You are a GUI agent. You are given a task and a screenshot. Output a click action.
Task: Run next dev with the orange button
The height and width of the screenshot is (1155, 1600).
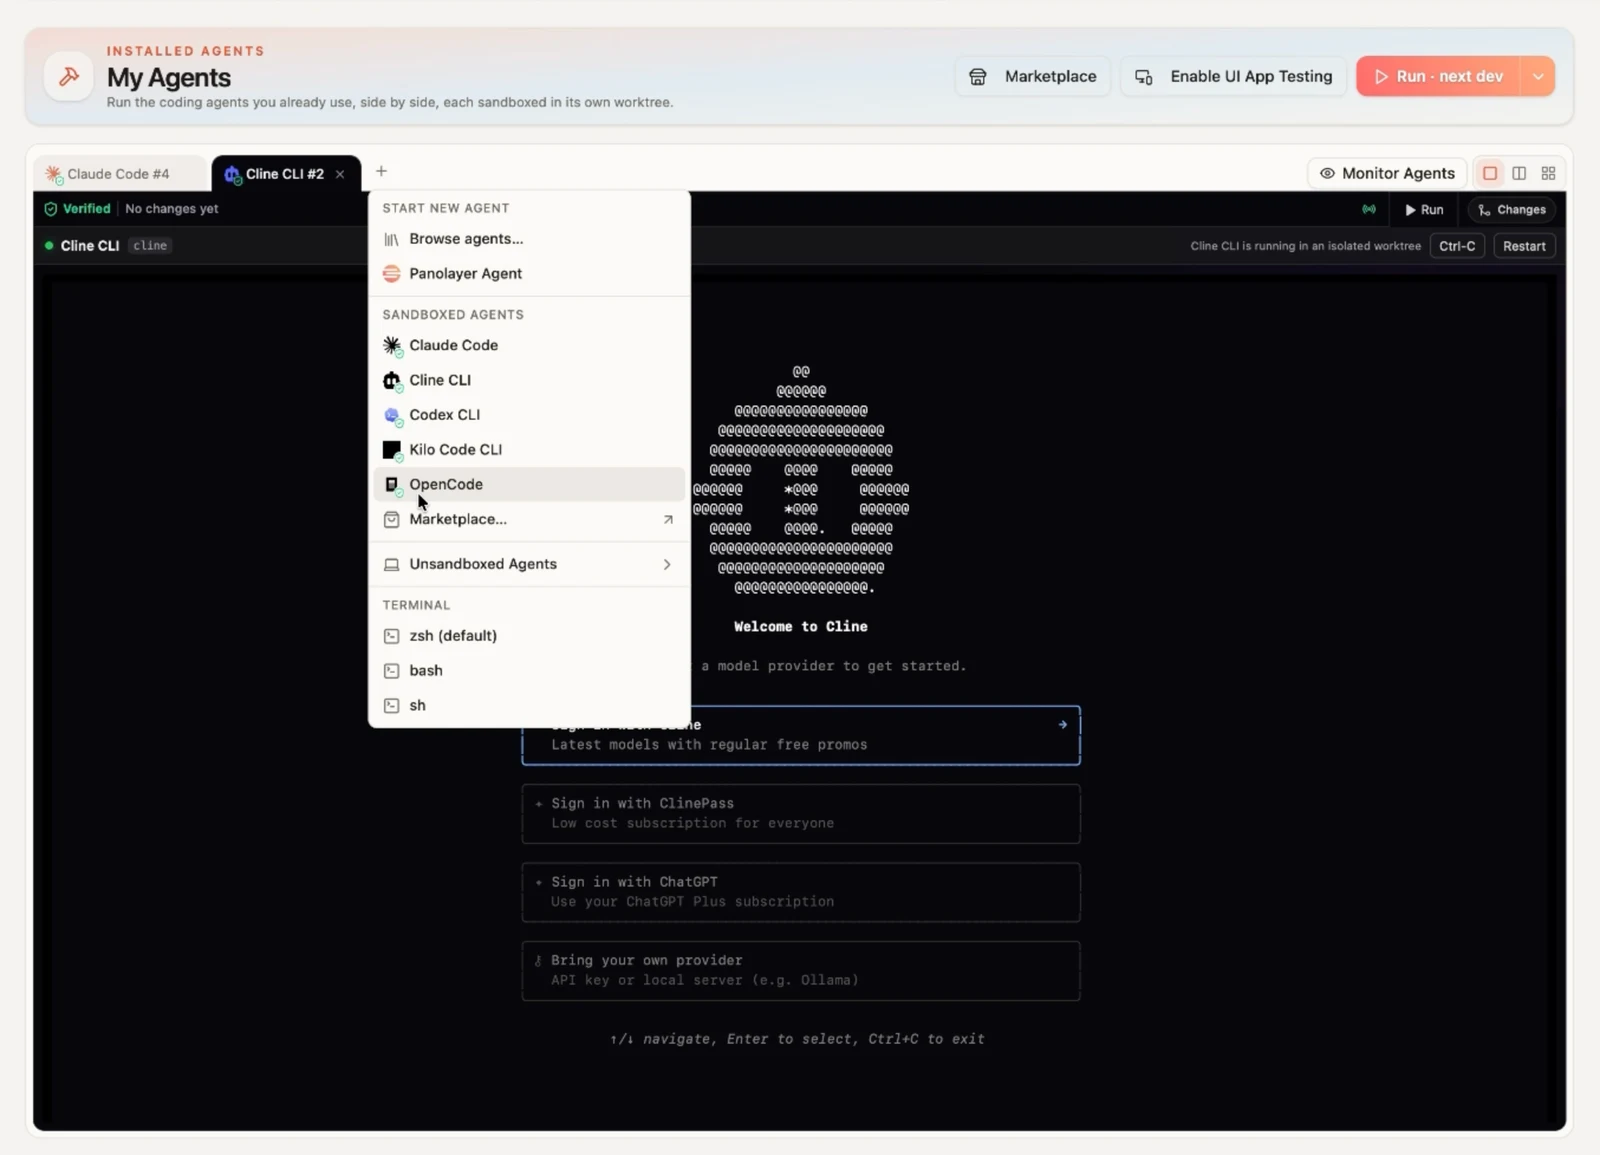[x=1438, y=76]
